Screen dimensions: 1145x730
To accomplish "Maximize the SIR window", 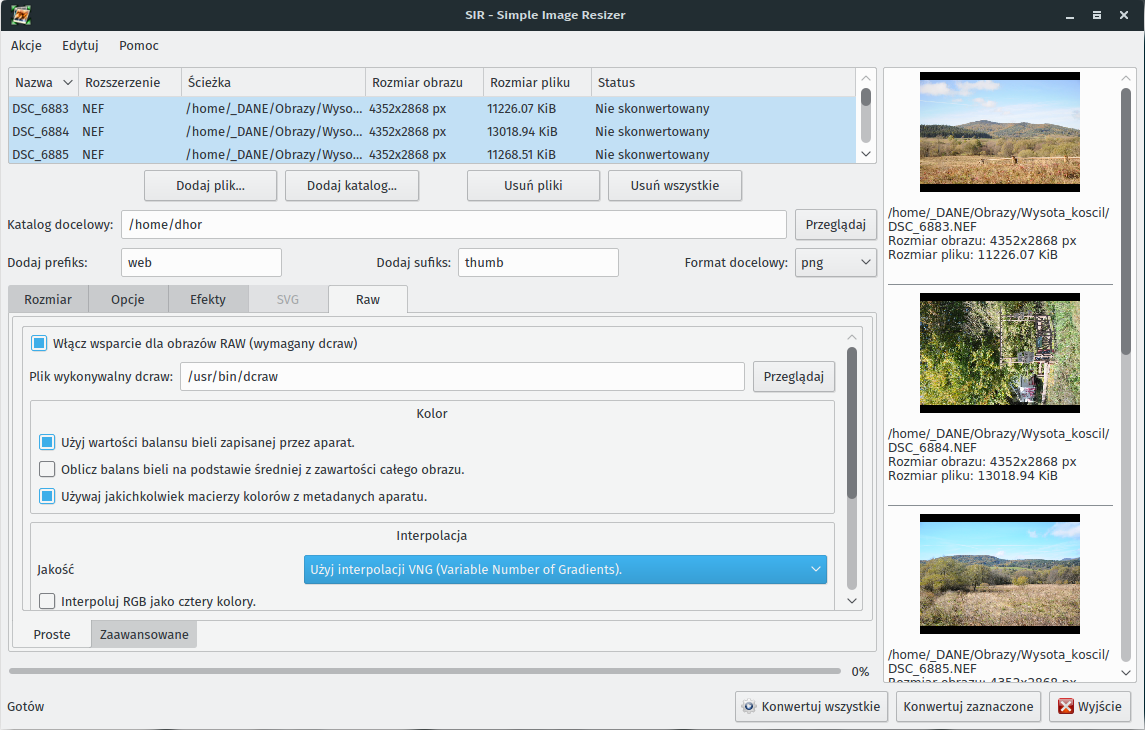I will click(1097, 15).
